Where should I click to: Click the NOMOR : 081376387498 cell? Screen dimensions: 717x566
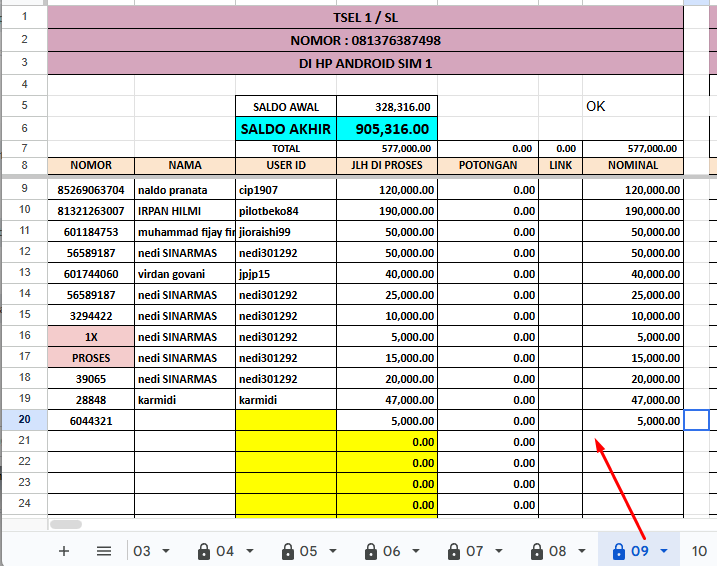click(x=365, y=40)
